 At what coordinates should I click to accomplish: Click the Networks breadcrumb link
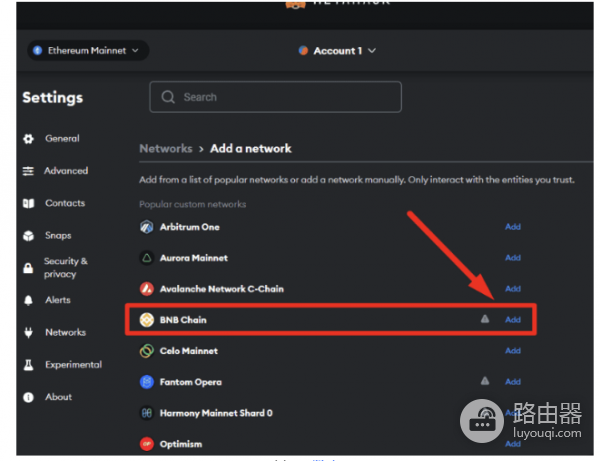click(165, 148)
